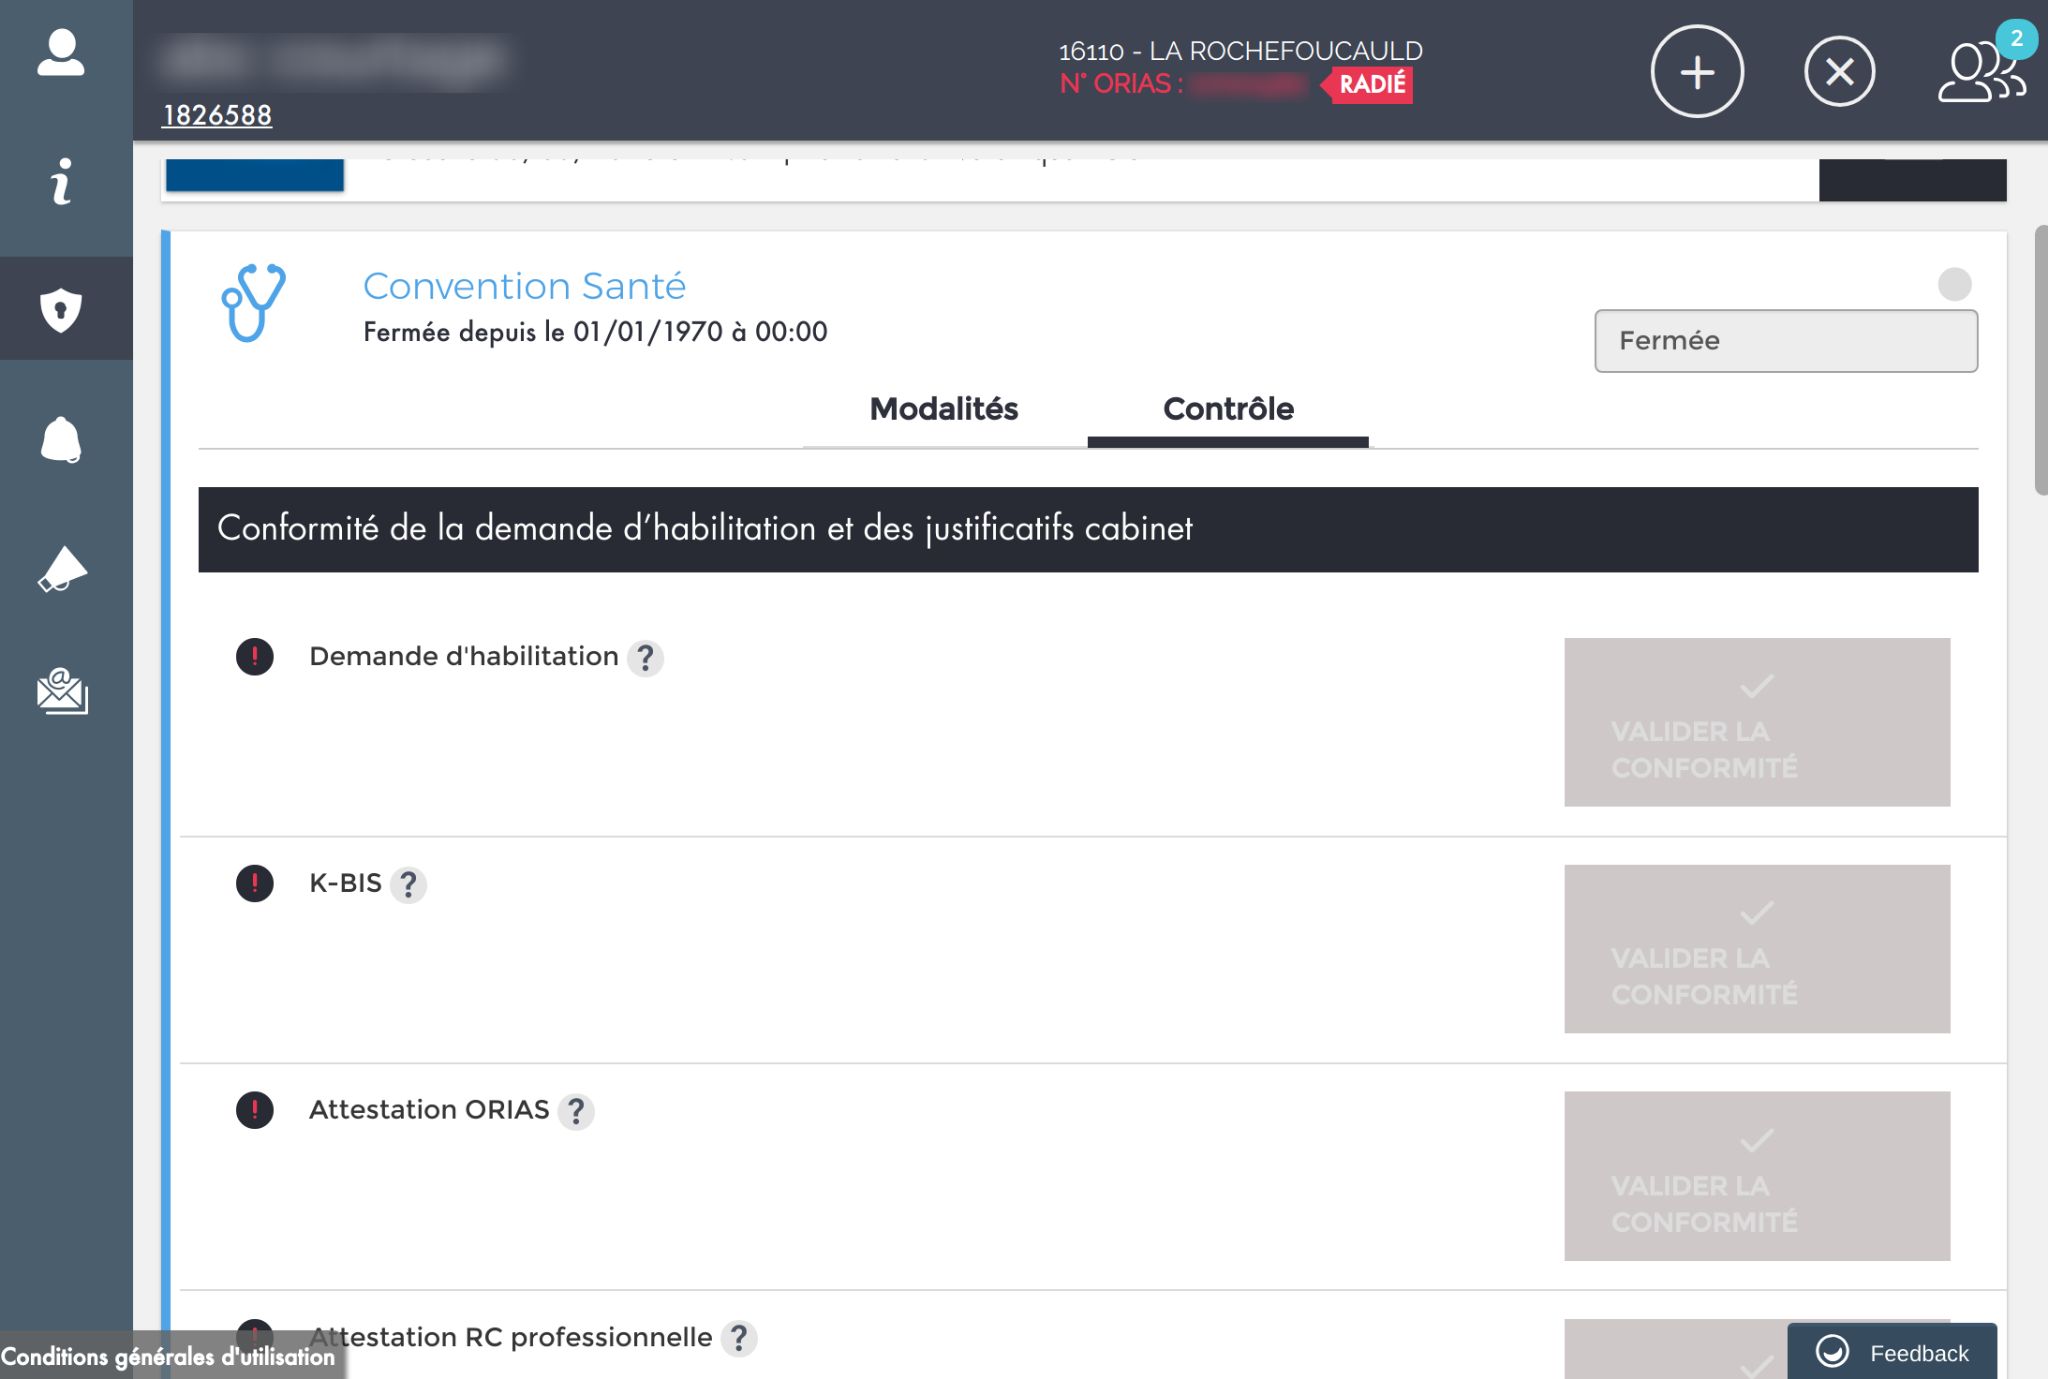The width and height of the screenshot is (2048, 1379).
Task: Open the megaphone announcements icon
Action: point(62,568)
